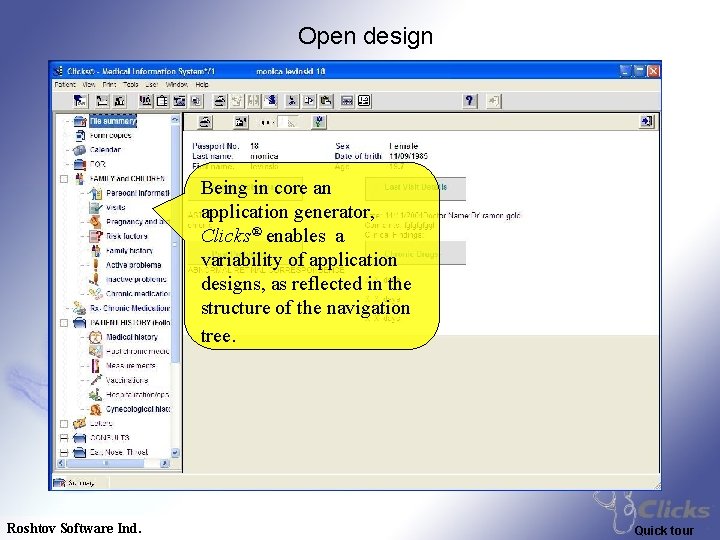Screen dimensions: 720x540
Task: Open the User menu
Action: pyautogui.click(x=152, y=84)
